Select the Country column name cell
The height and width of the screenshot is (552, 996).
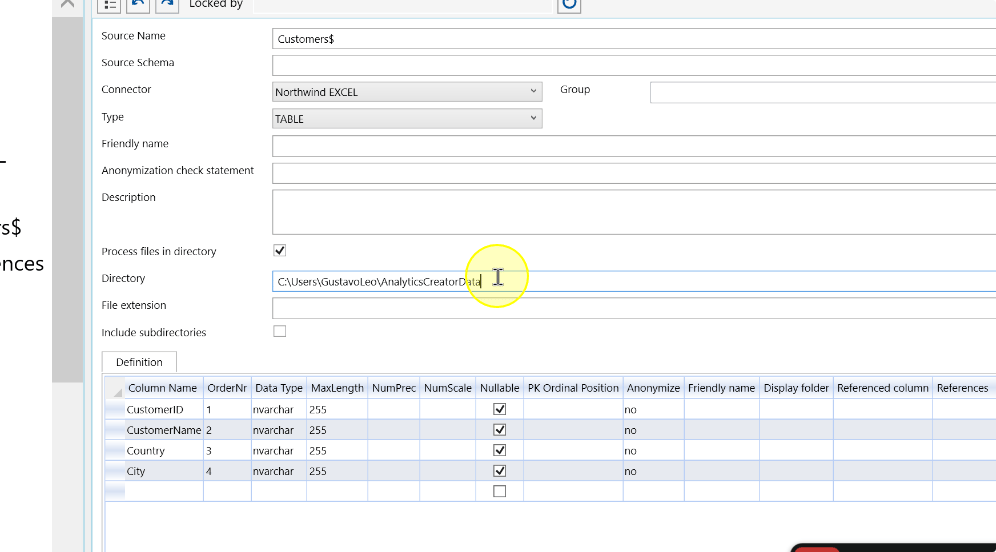coord(164,450)
